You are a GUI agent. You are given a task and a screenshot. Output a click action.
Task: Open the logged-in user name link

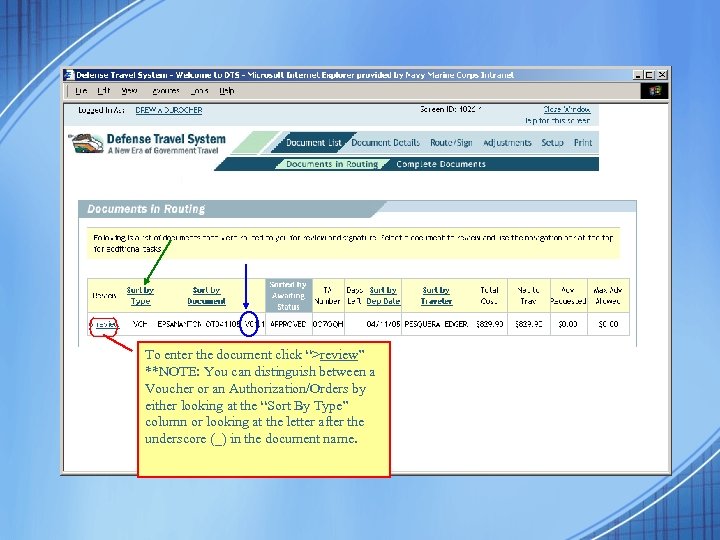[x=169, y=110]
